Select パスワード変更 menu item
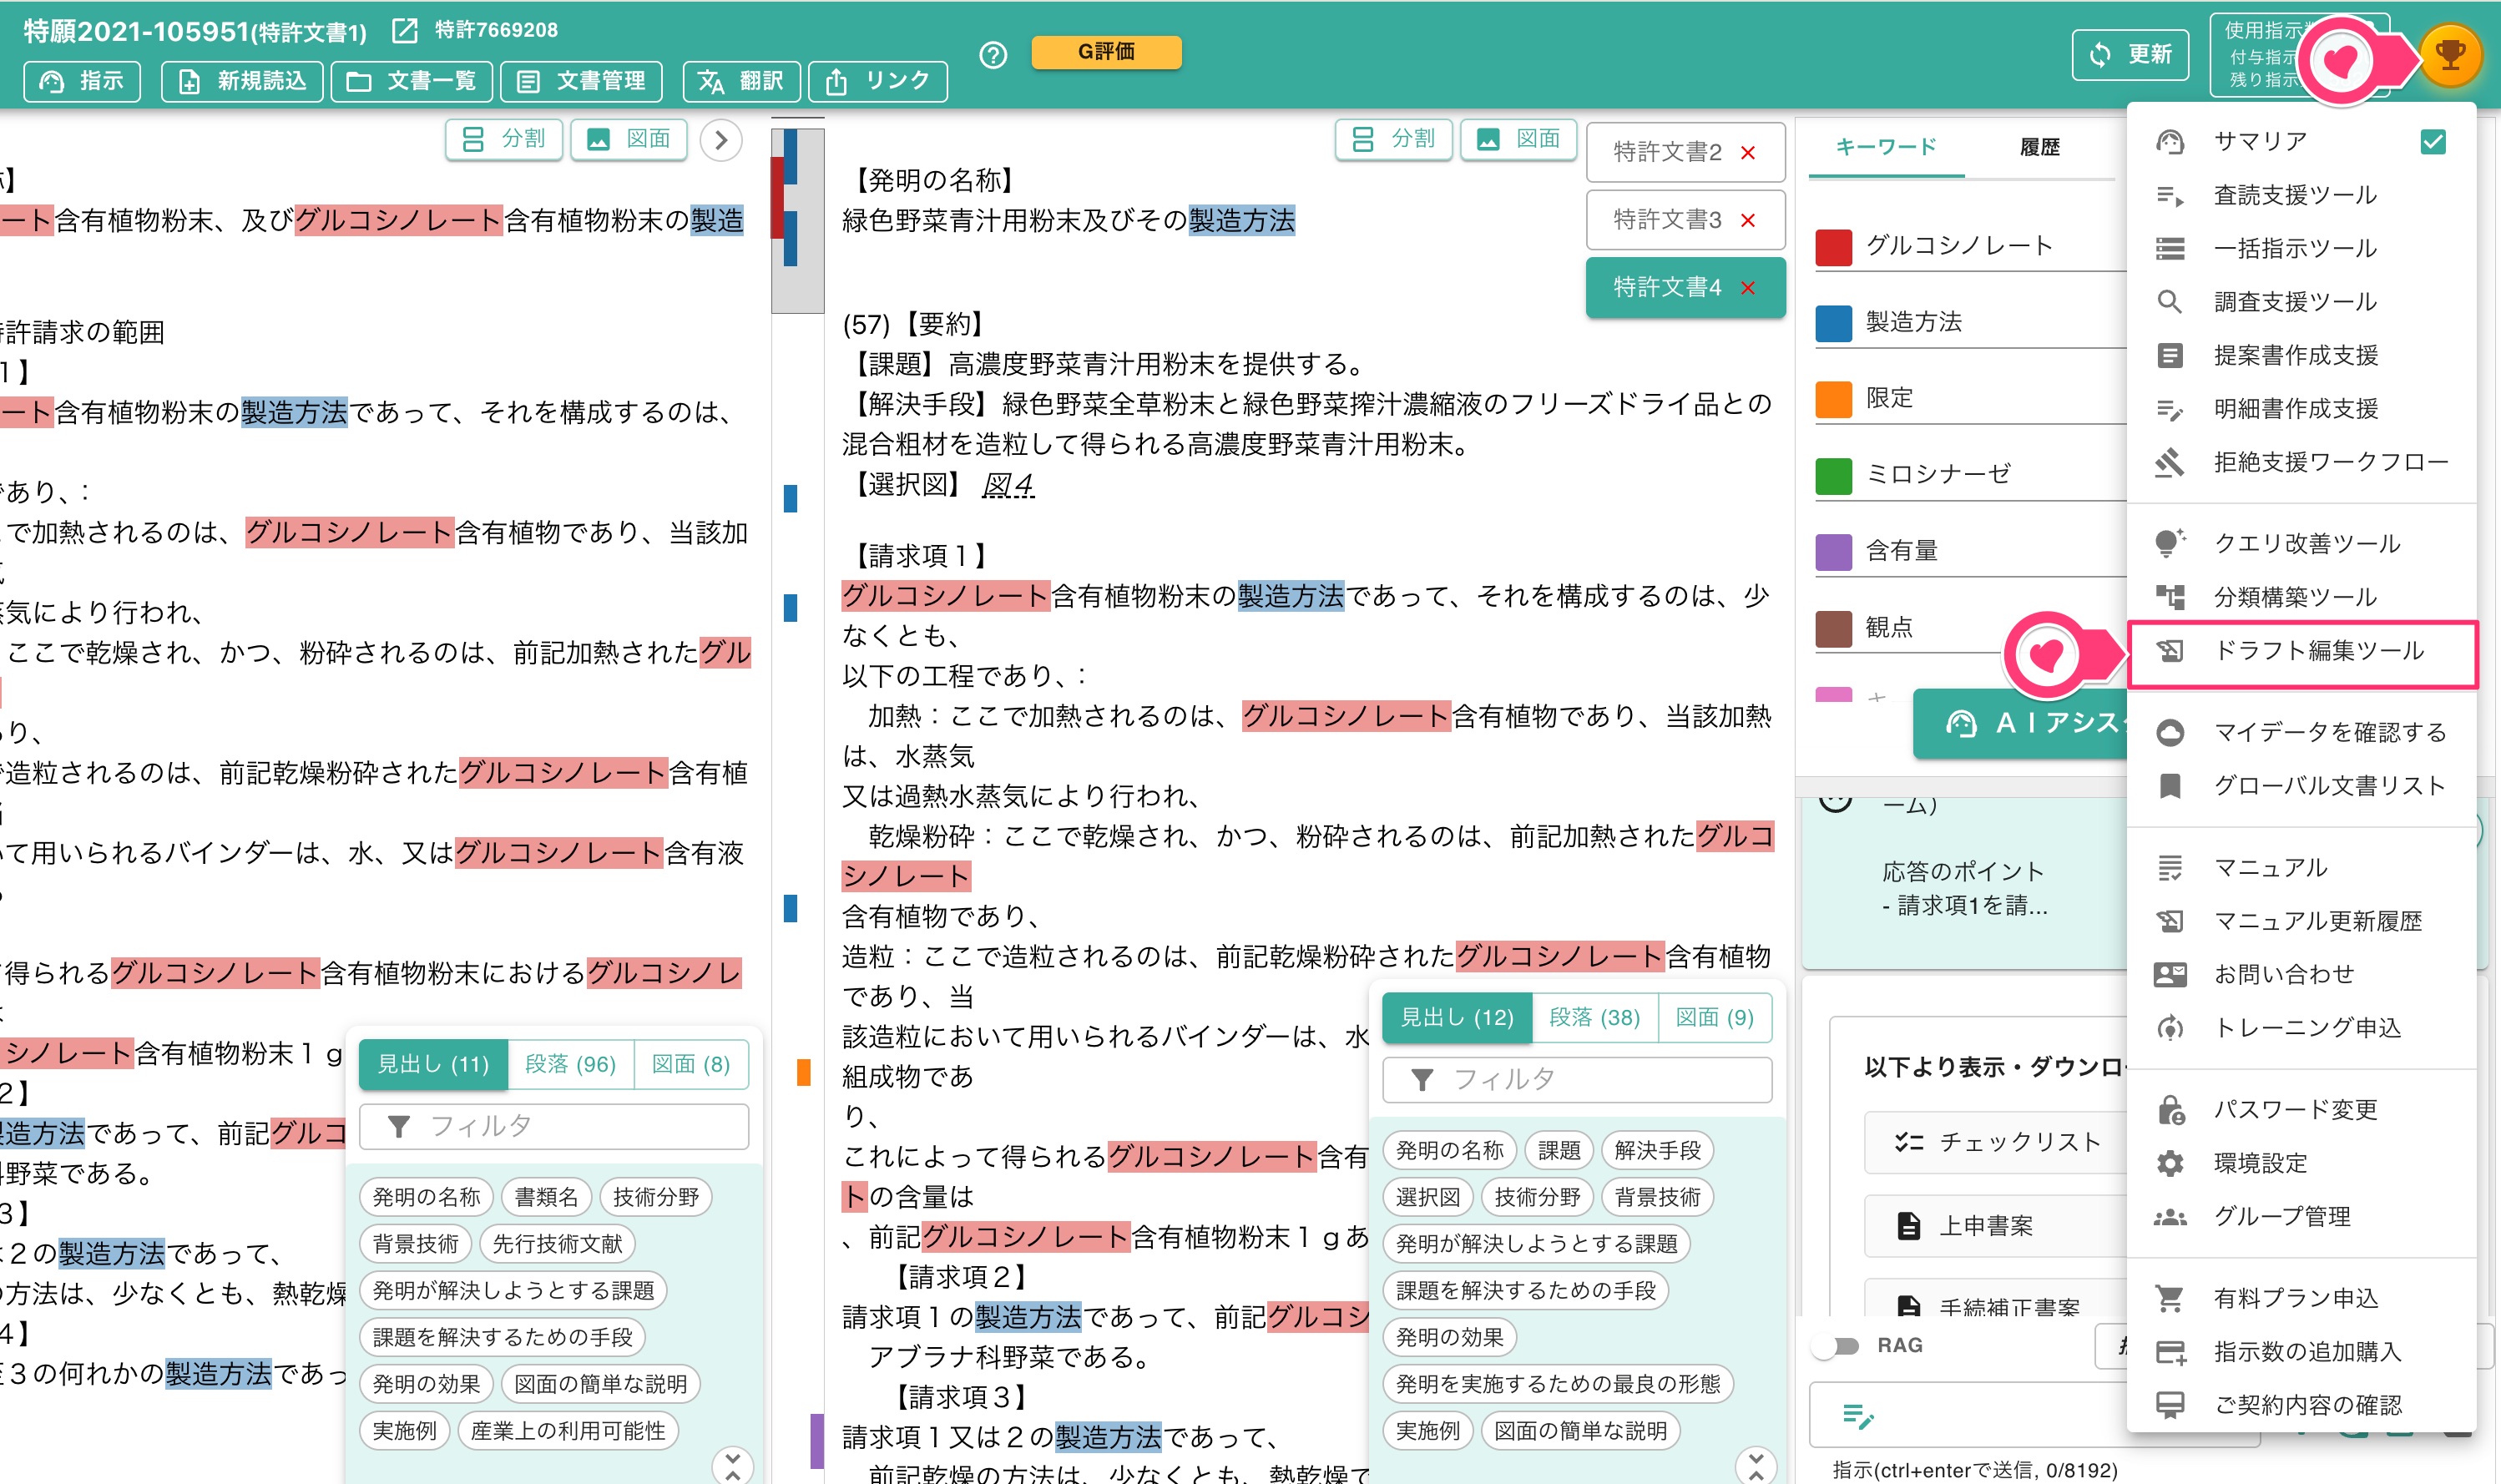The width and height of the screenshot is (2501, 1484). click(x=2301, y=1109)
